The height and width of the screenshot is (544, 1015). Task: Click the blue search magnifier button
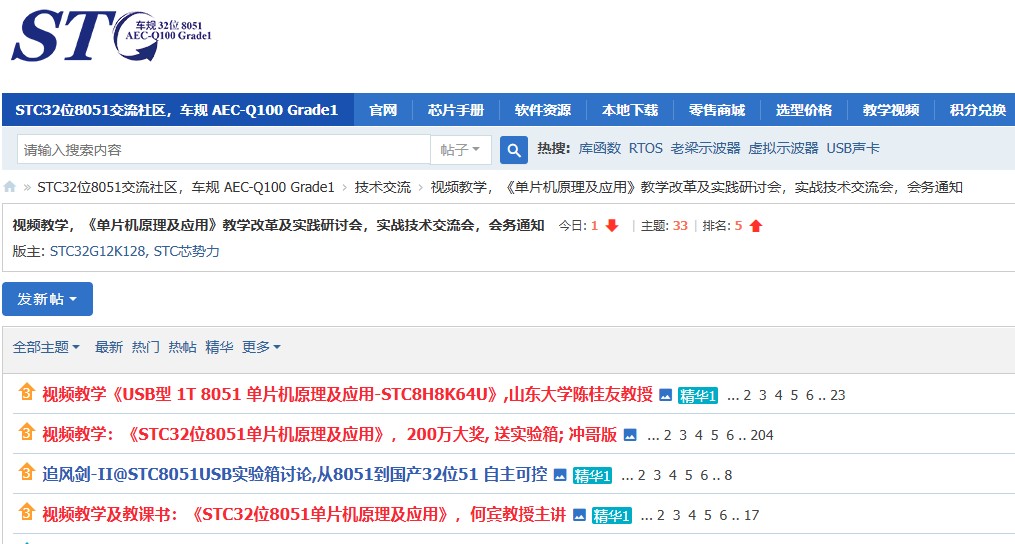[513, 150]
